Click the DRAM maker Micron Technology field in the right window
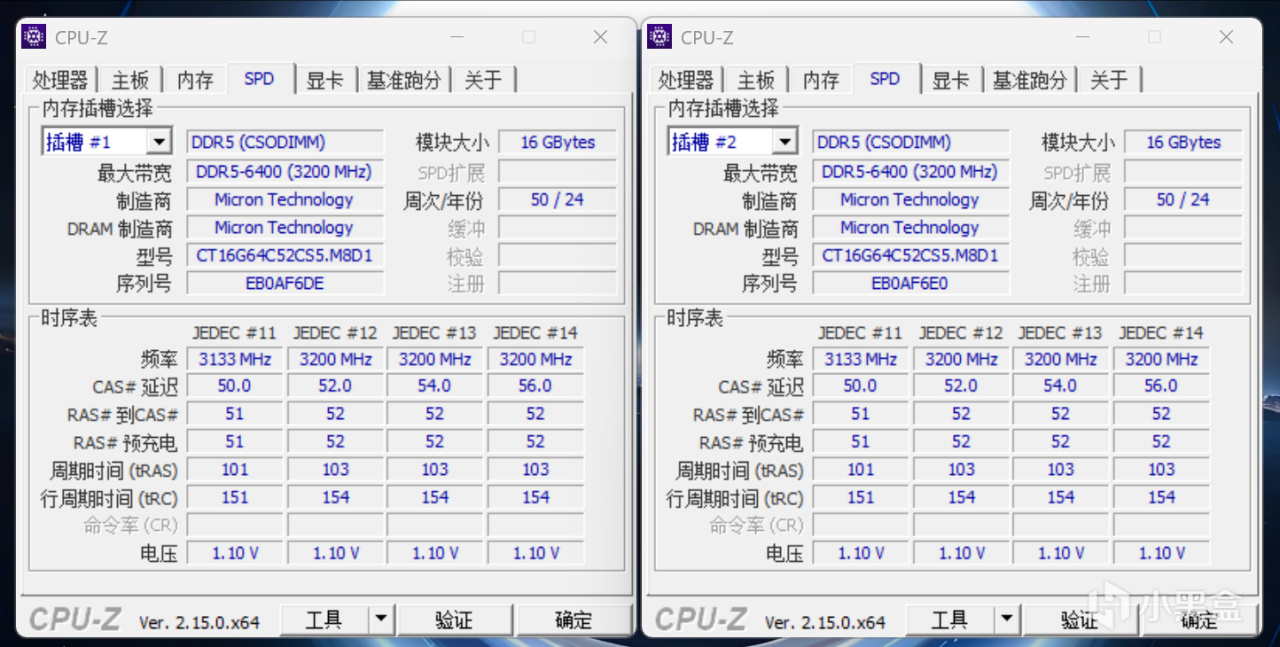Viewport: 1280px width, 647px height. click(x=911, y=227)
